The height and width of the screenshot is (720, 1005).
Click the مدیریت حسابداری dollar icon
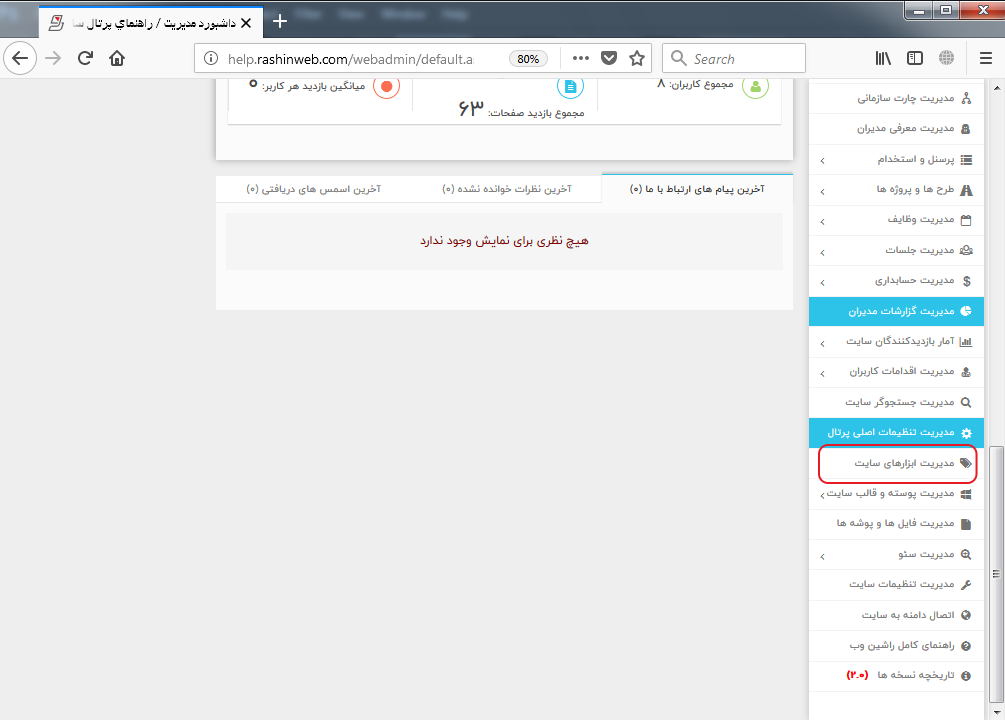point(967,281)
